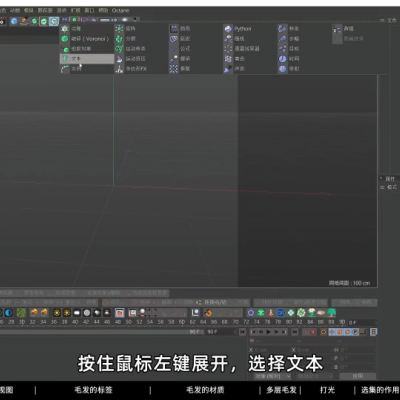This screenshot has height=400, width=400.
Task: Click the 重置效果器 icon
Action: 228,49
